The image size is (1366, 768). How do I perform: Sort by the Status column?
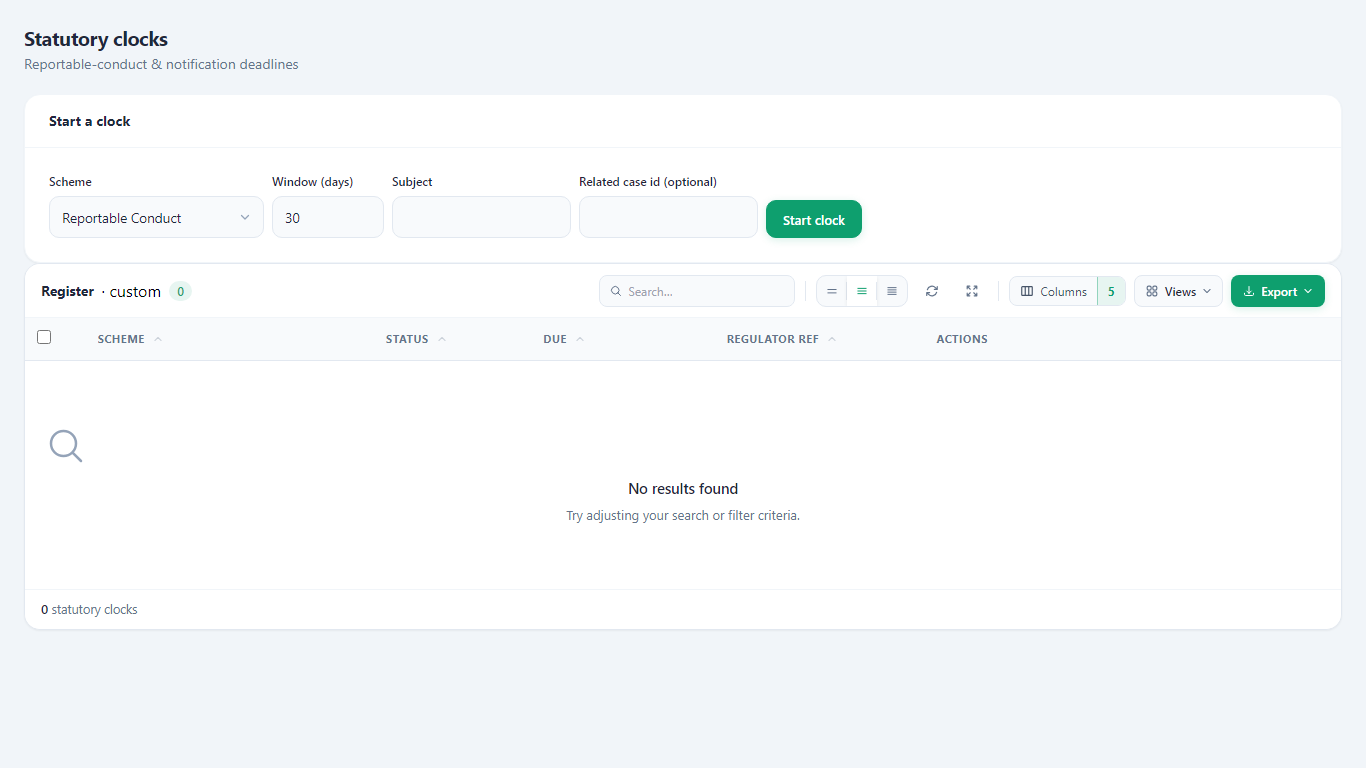(x=416, y=339)
